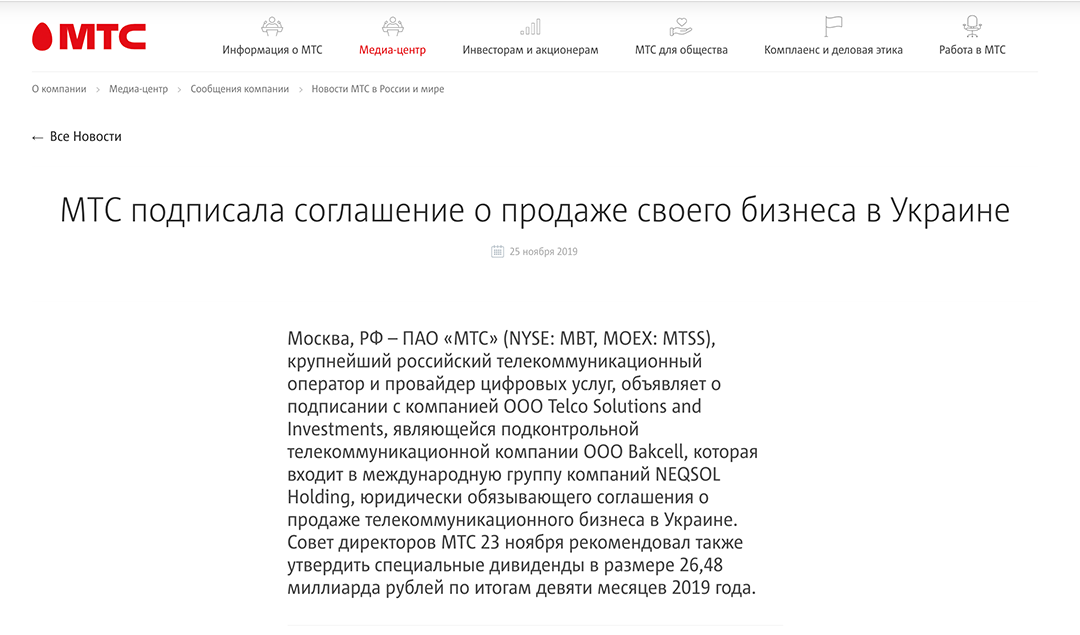The height and width of the screenshot is (635, 1080).
Task: Click the Медиа-центр people icon
Action: pyautogui.click(x=393, y=27)
